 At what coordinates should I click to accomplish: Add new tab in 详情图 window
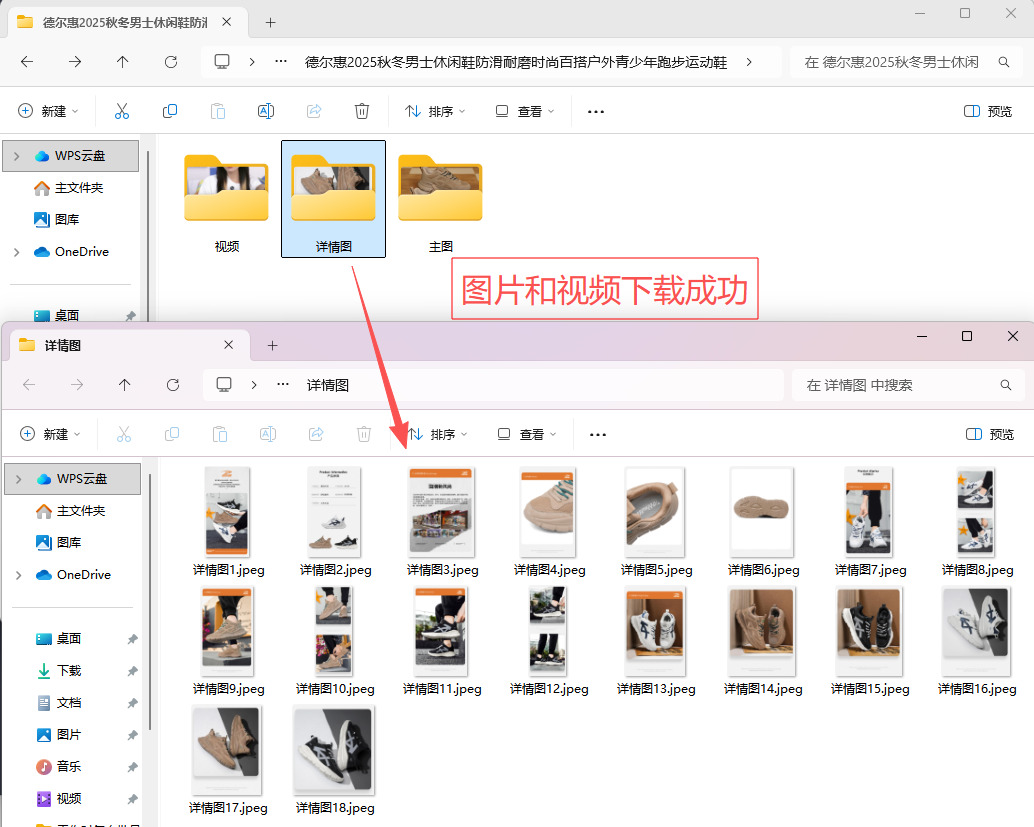pos(272,346)
